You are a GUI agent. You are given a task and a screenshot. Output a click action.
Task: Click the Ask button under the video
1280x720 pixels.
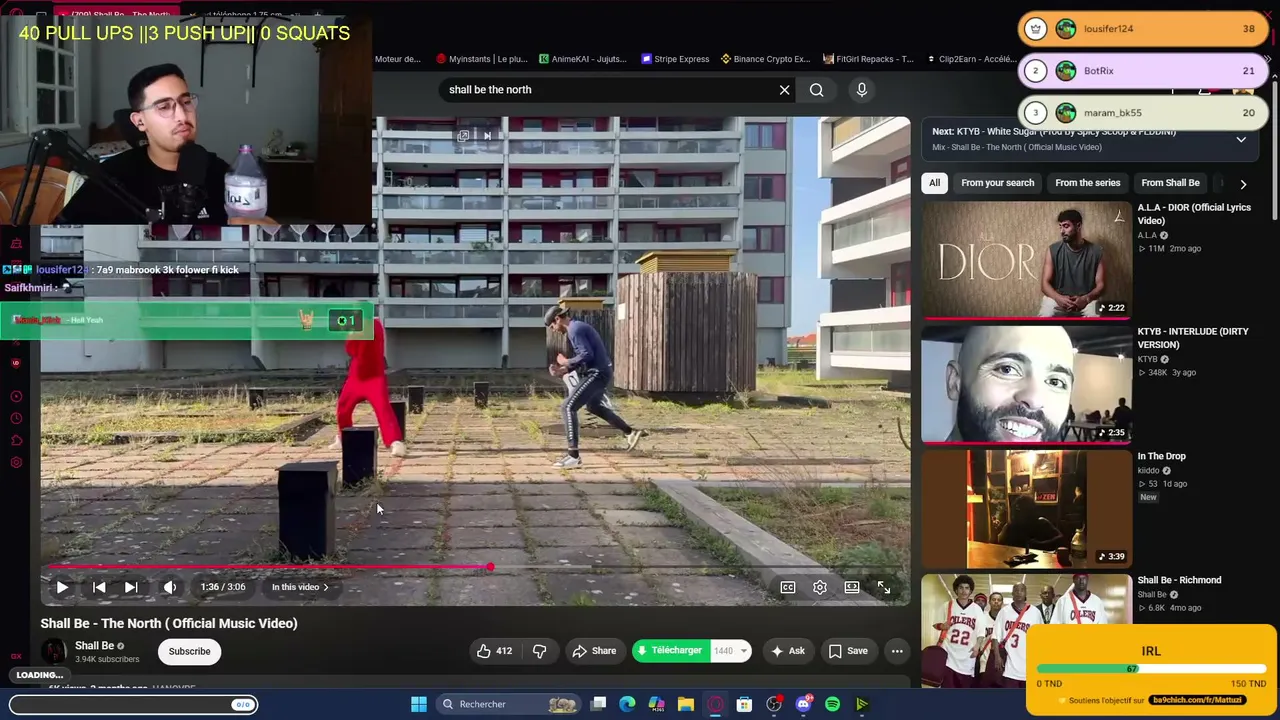pos(788,651)
